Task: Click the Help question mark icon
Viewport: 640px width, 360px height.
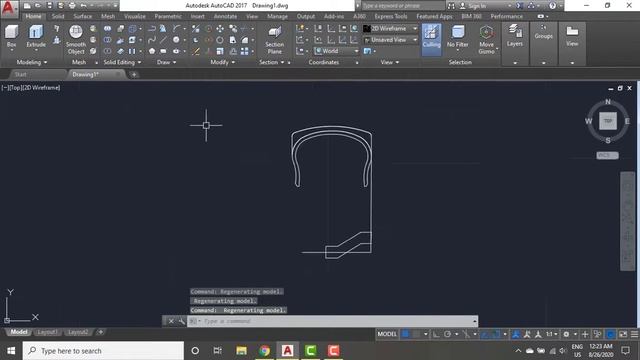Action: 553,6
